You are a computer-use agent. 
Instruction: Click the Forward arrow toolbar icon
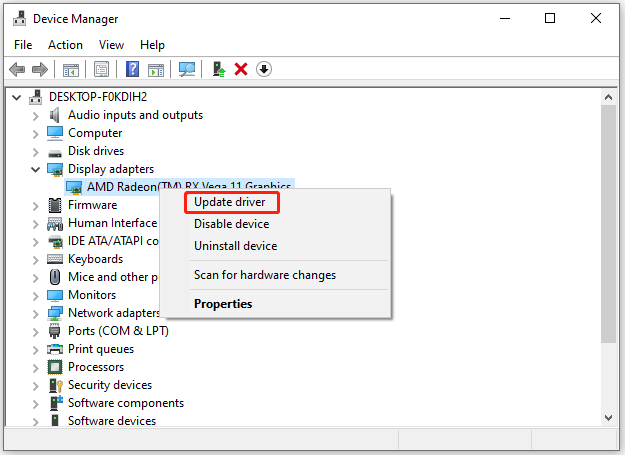39,69
